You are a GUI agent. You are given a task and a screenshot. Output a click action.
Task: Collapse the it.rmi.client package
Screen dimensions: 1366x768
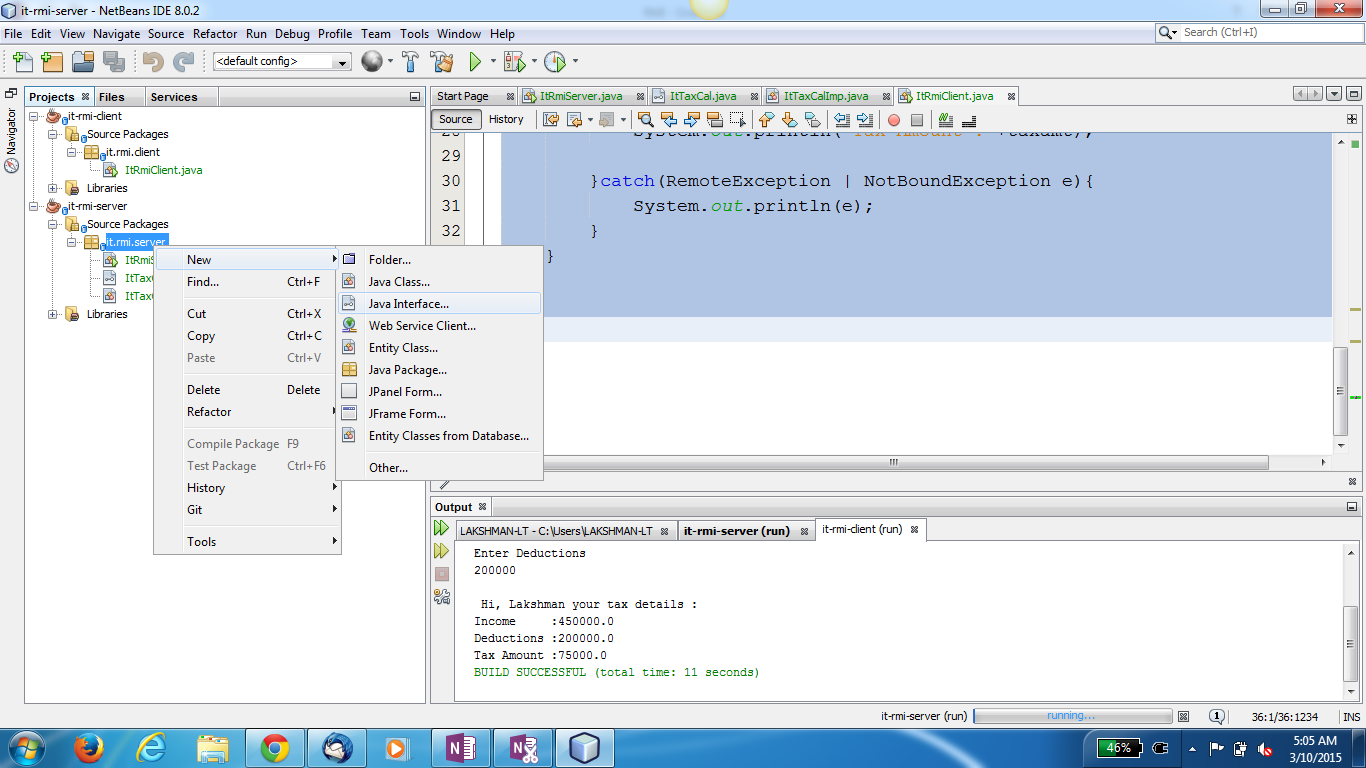(72, 152)
